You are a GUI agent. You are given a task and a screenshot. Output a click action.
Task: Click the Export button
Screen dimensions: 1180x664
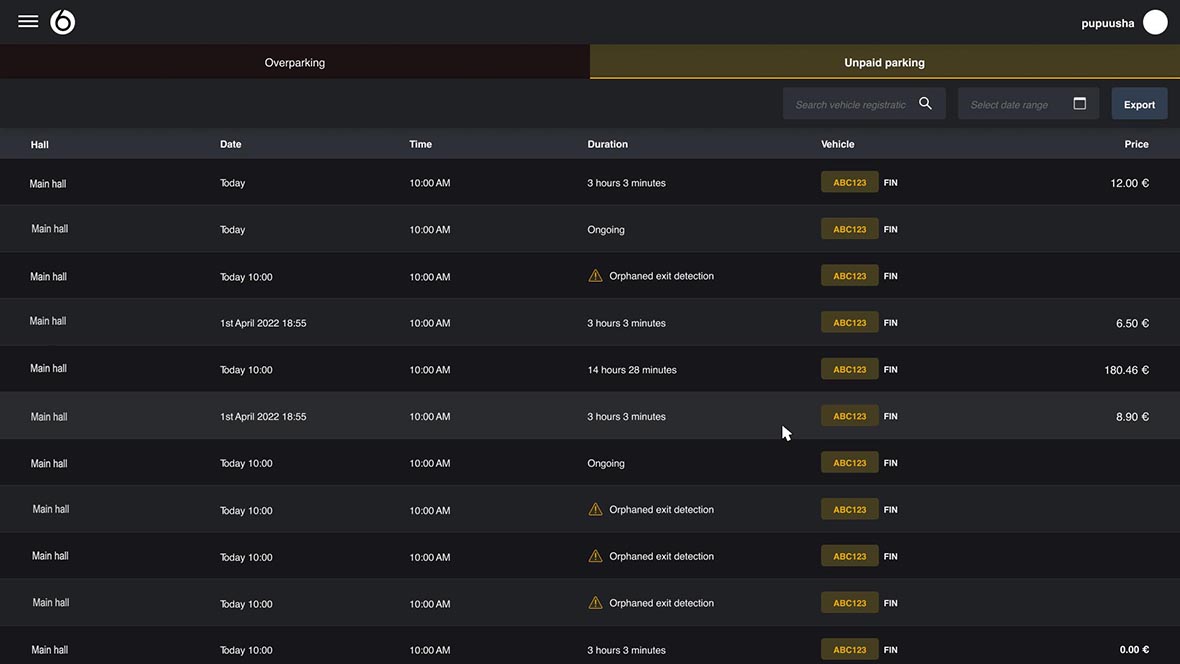(1139, 103)
